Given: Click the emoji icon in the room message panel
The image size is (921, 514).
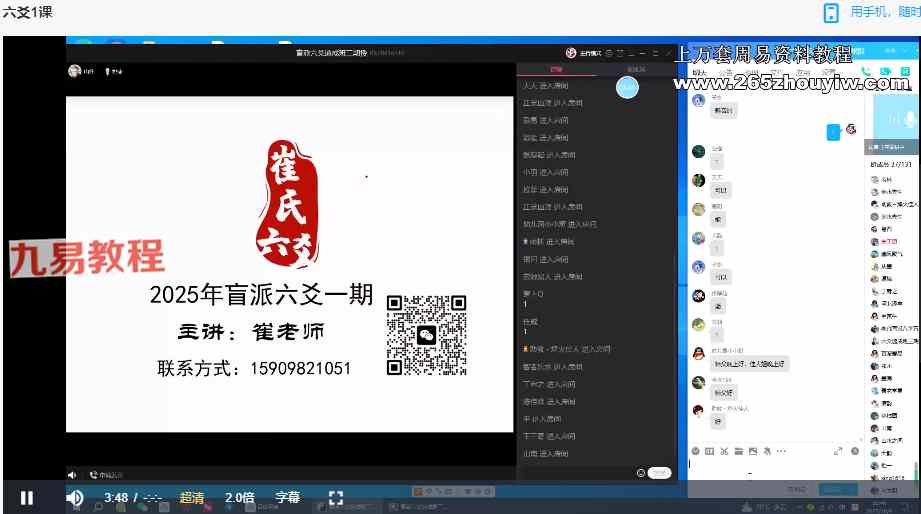Looking at the screenshot, I should coord(641,472).
